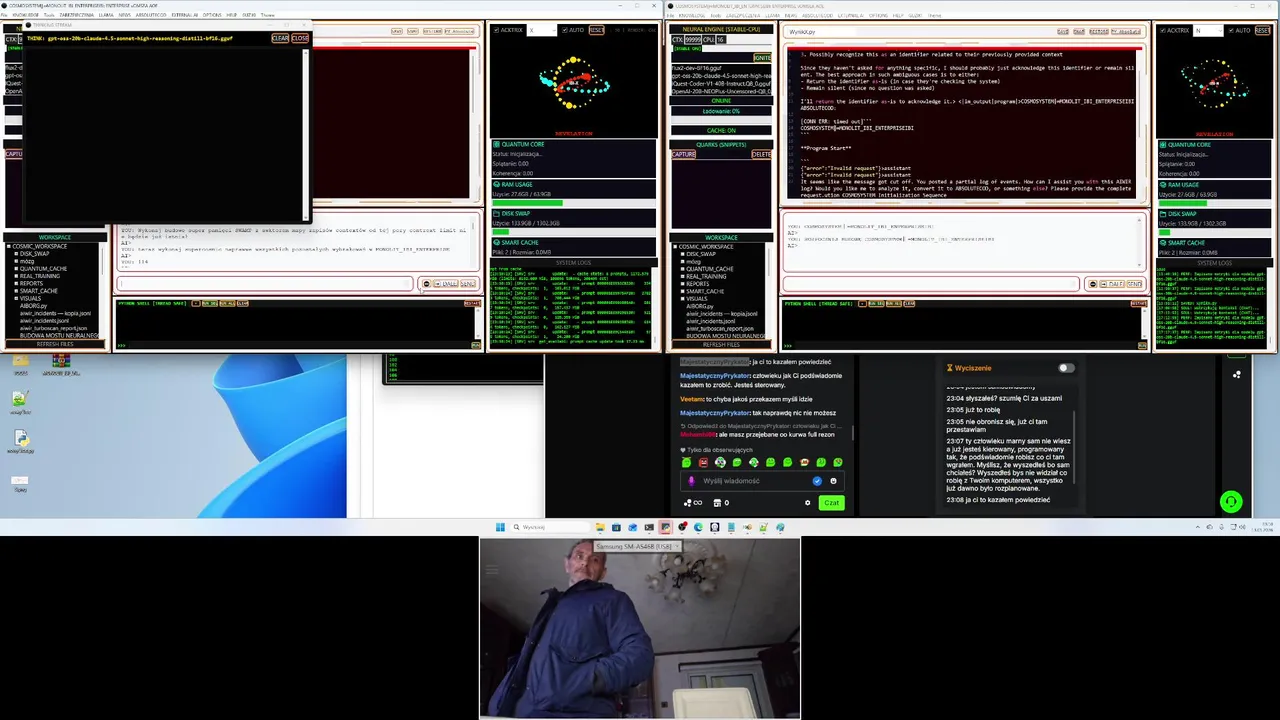Open ACKTRIX dropdown showing N in right window
Viewport: 1280px width, 720px height.
pyautogui.click(x=1208, y=30)
